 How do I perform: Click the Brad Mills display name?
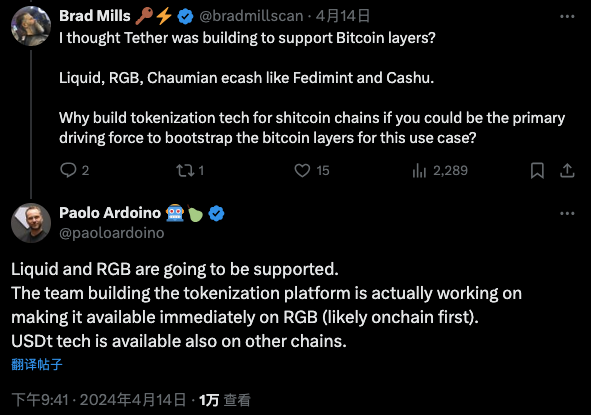click(x=95, y=16)
